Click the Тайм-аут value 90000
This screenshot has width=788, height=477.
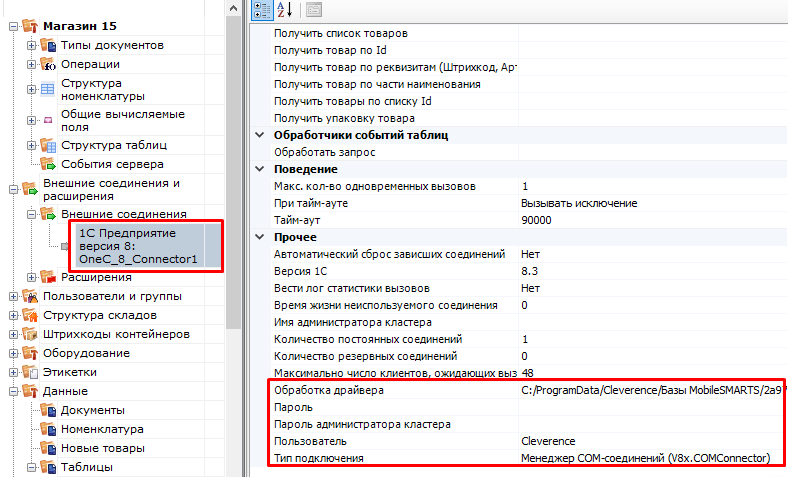coord(652,220)
